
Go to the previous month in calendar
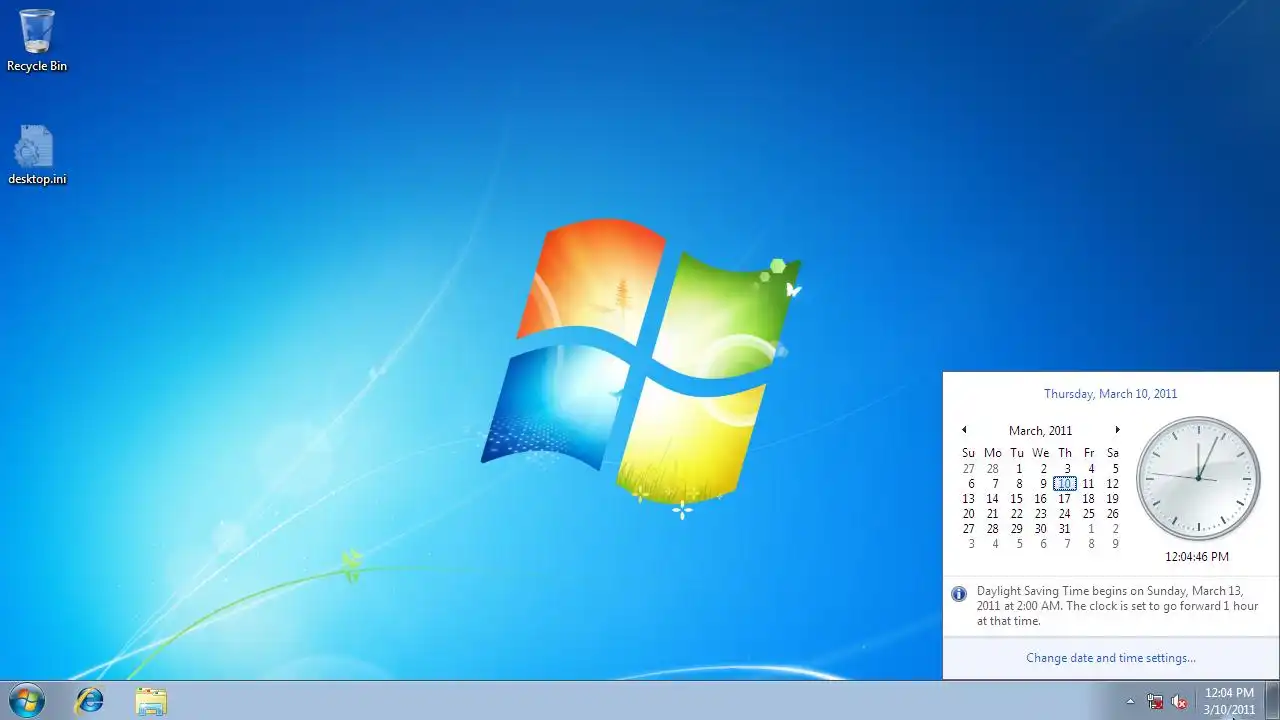tap(964, 430)
